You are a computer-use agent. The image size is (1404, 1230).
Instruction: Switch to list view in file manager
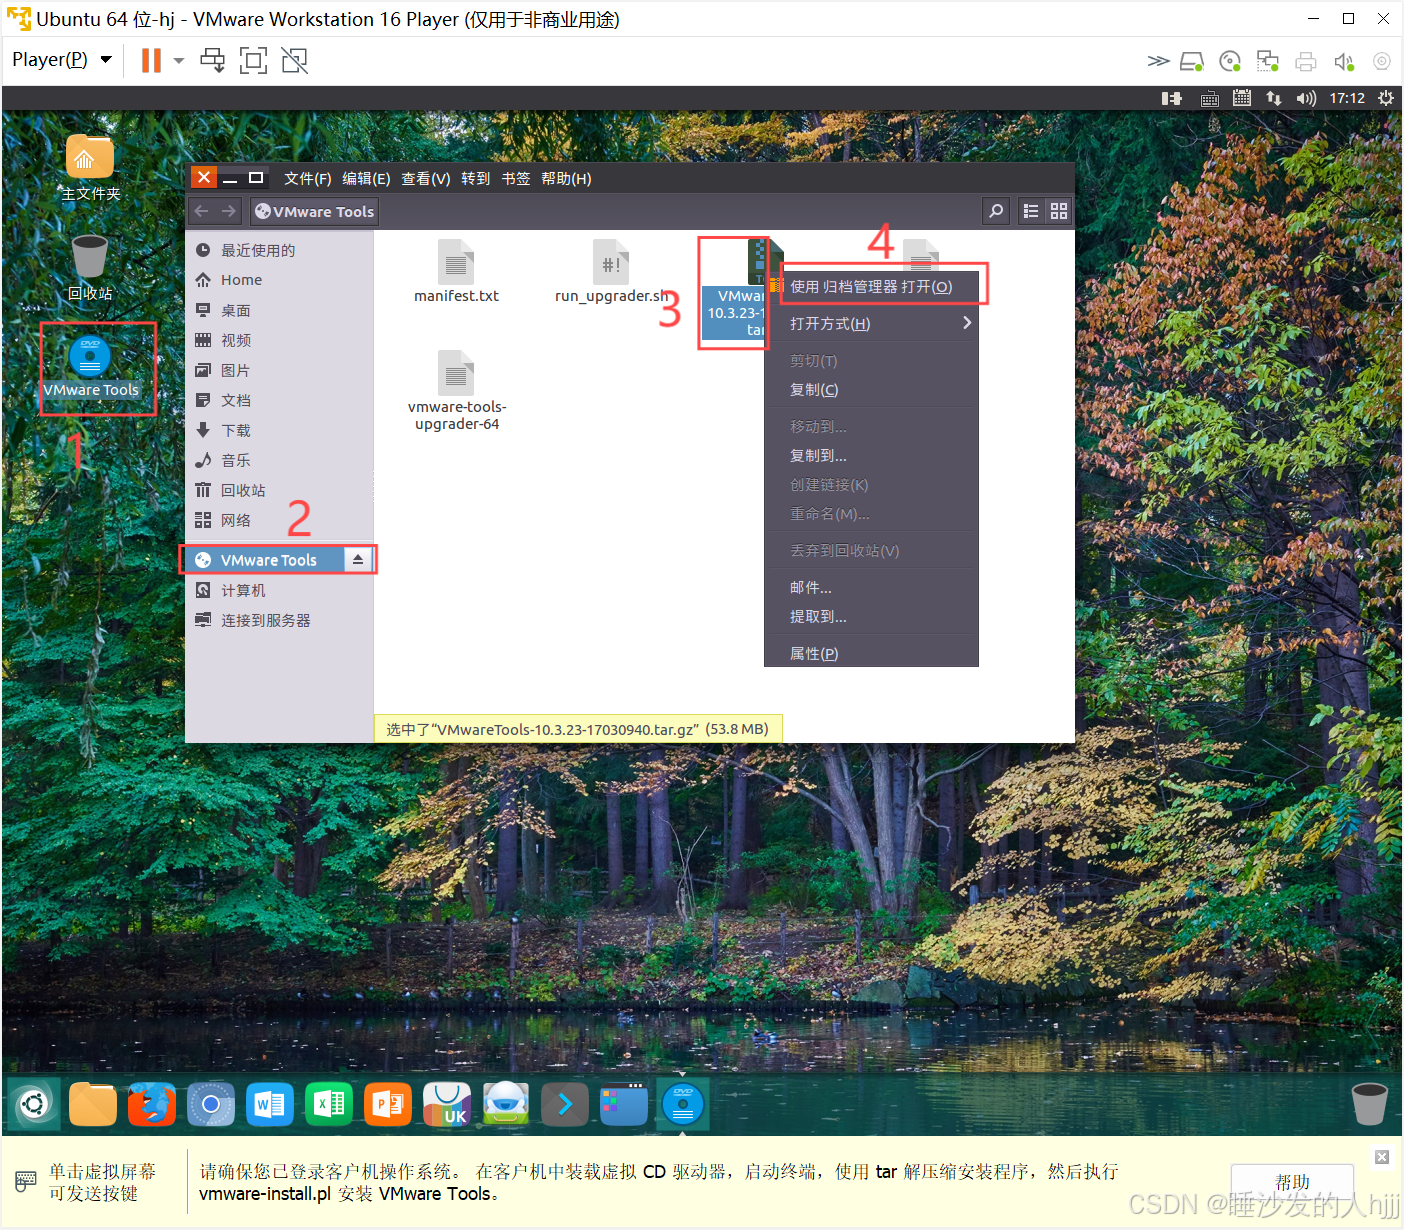(x=1031, y=211)
